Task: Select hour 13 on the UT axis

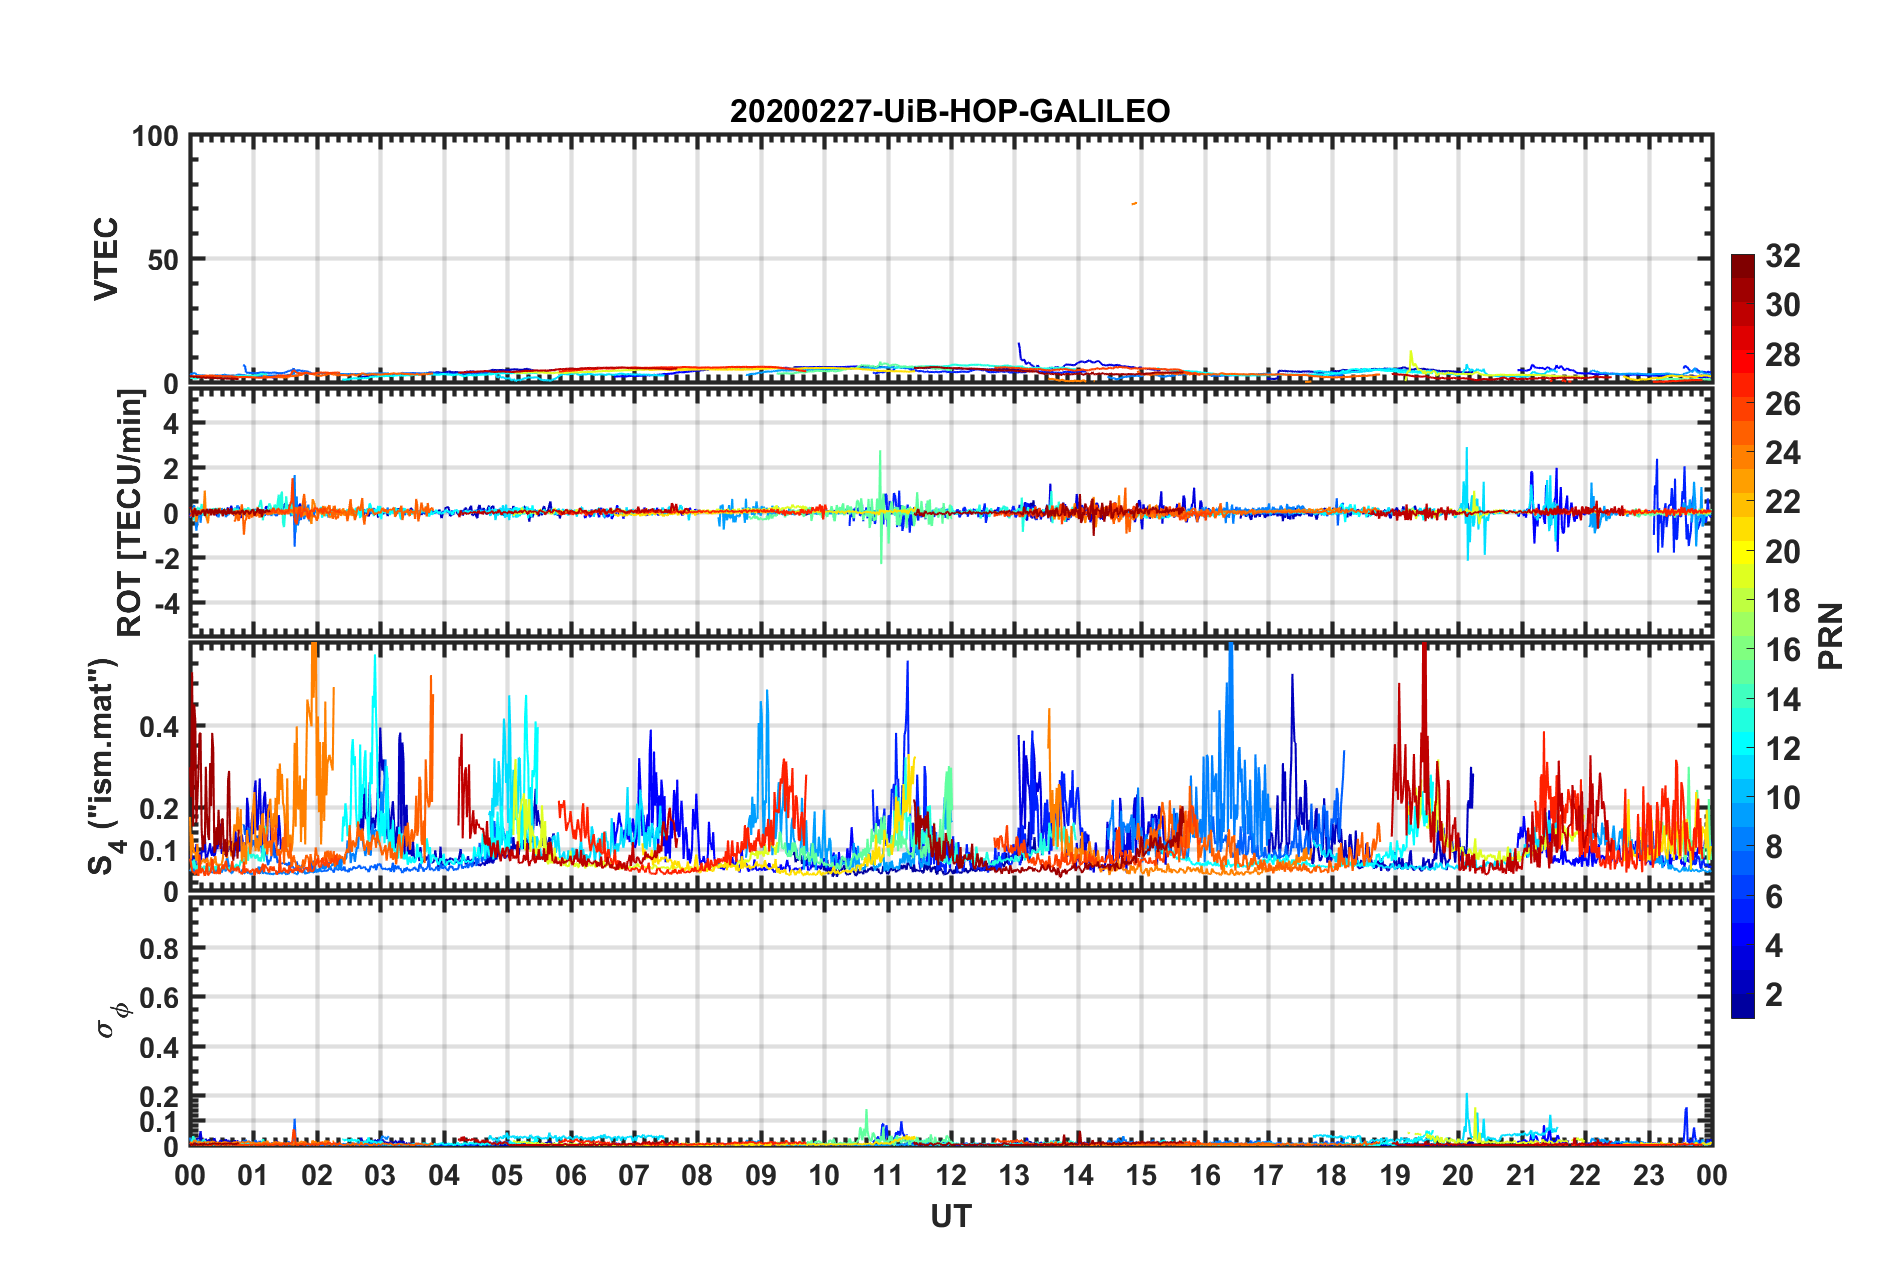Action: [x=1014, y=1175]
